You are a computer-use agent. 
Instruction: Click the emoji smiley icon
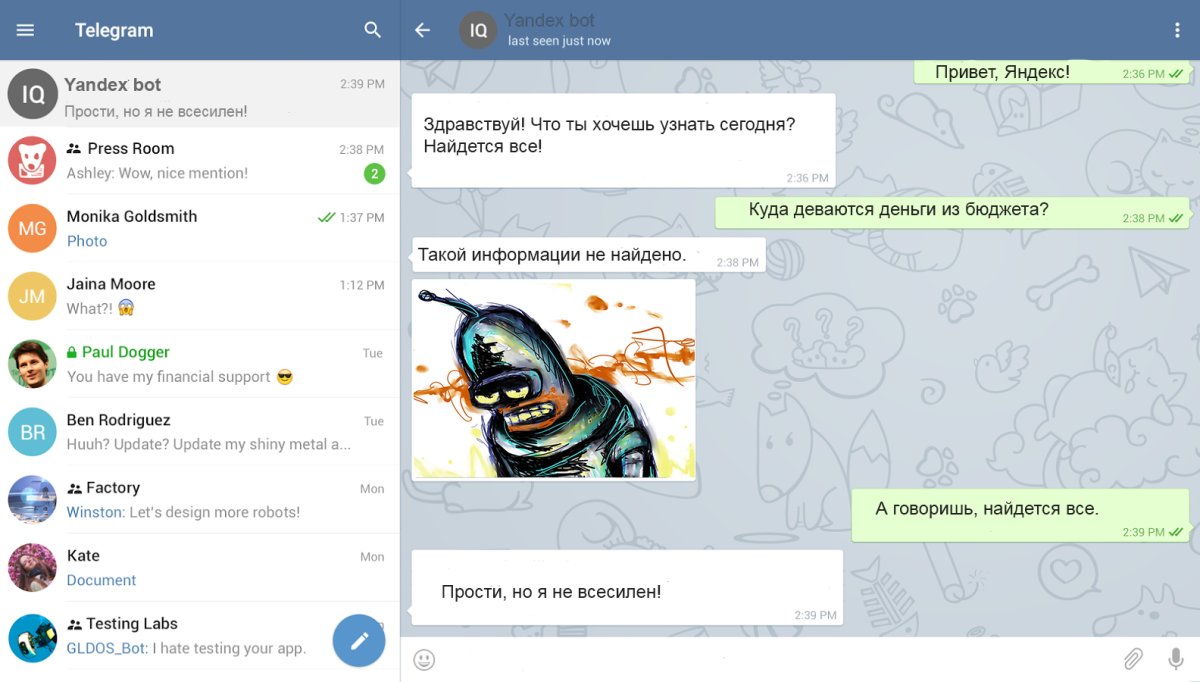point(425,659)
